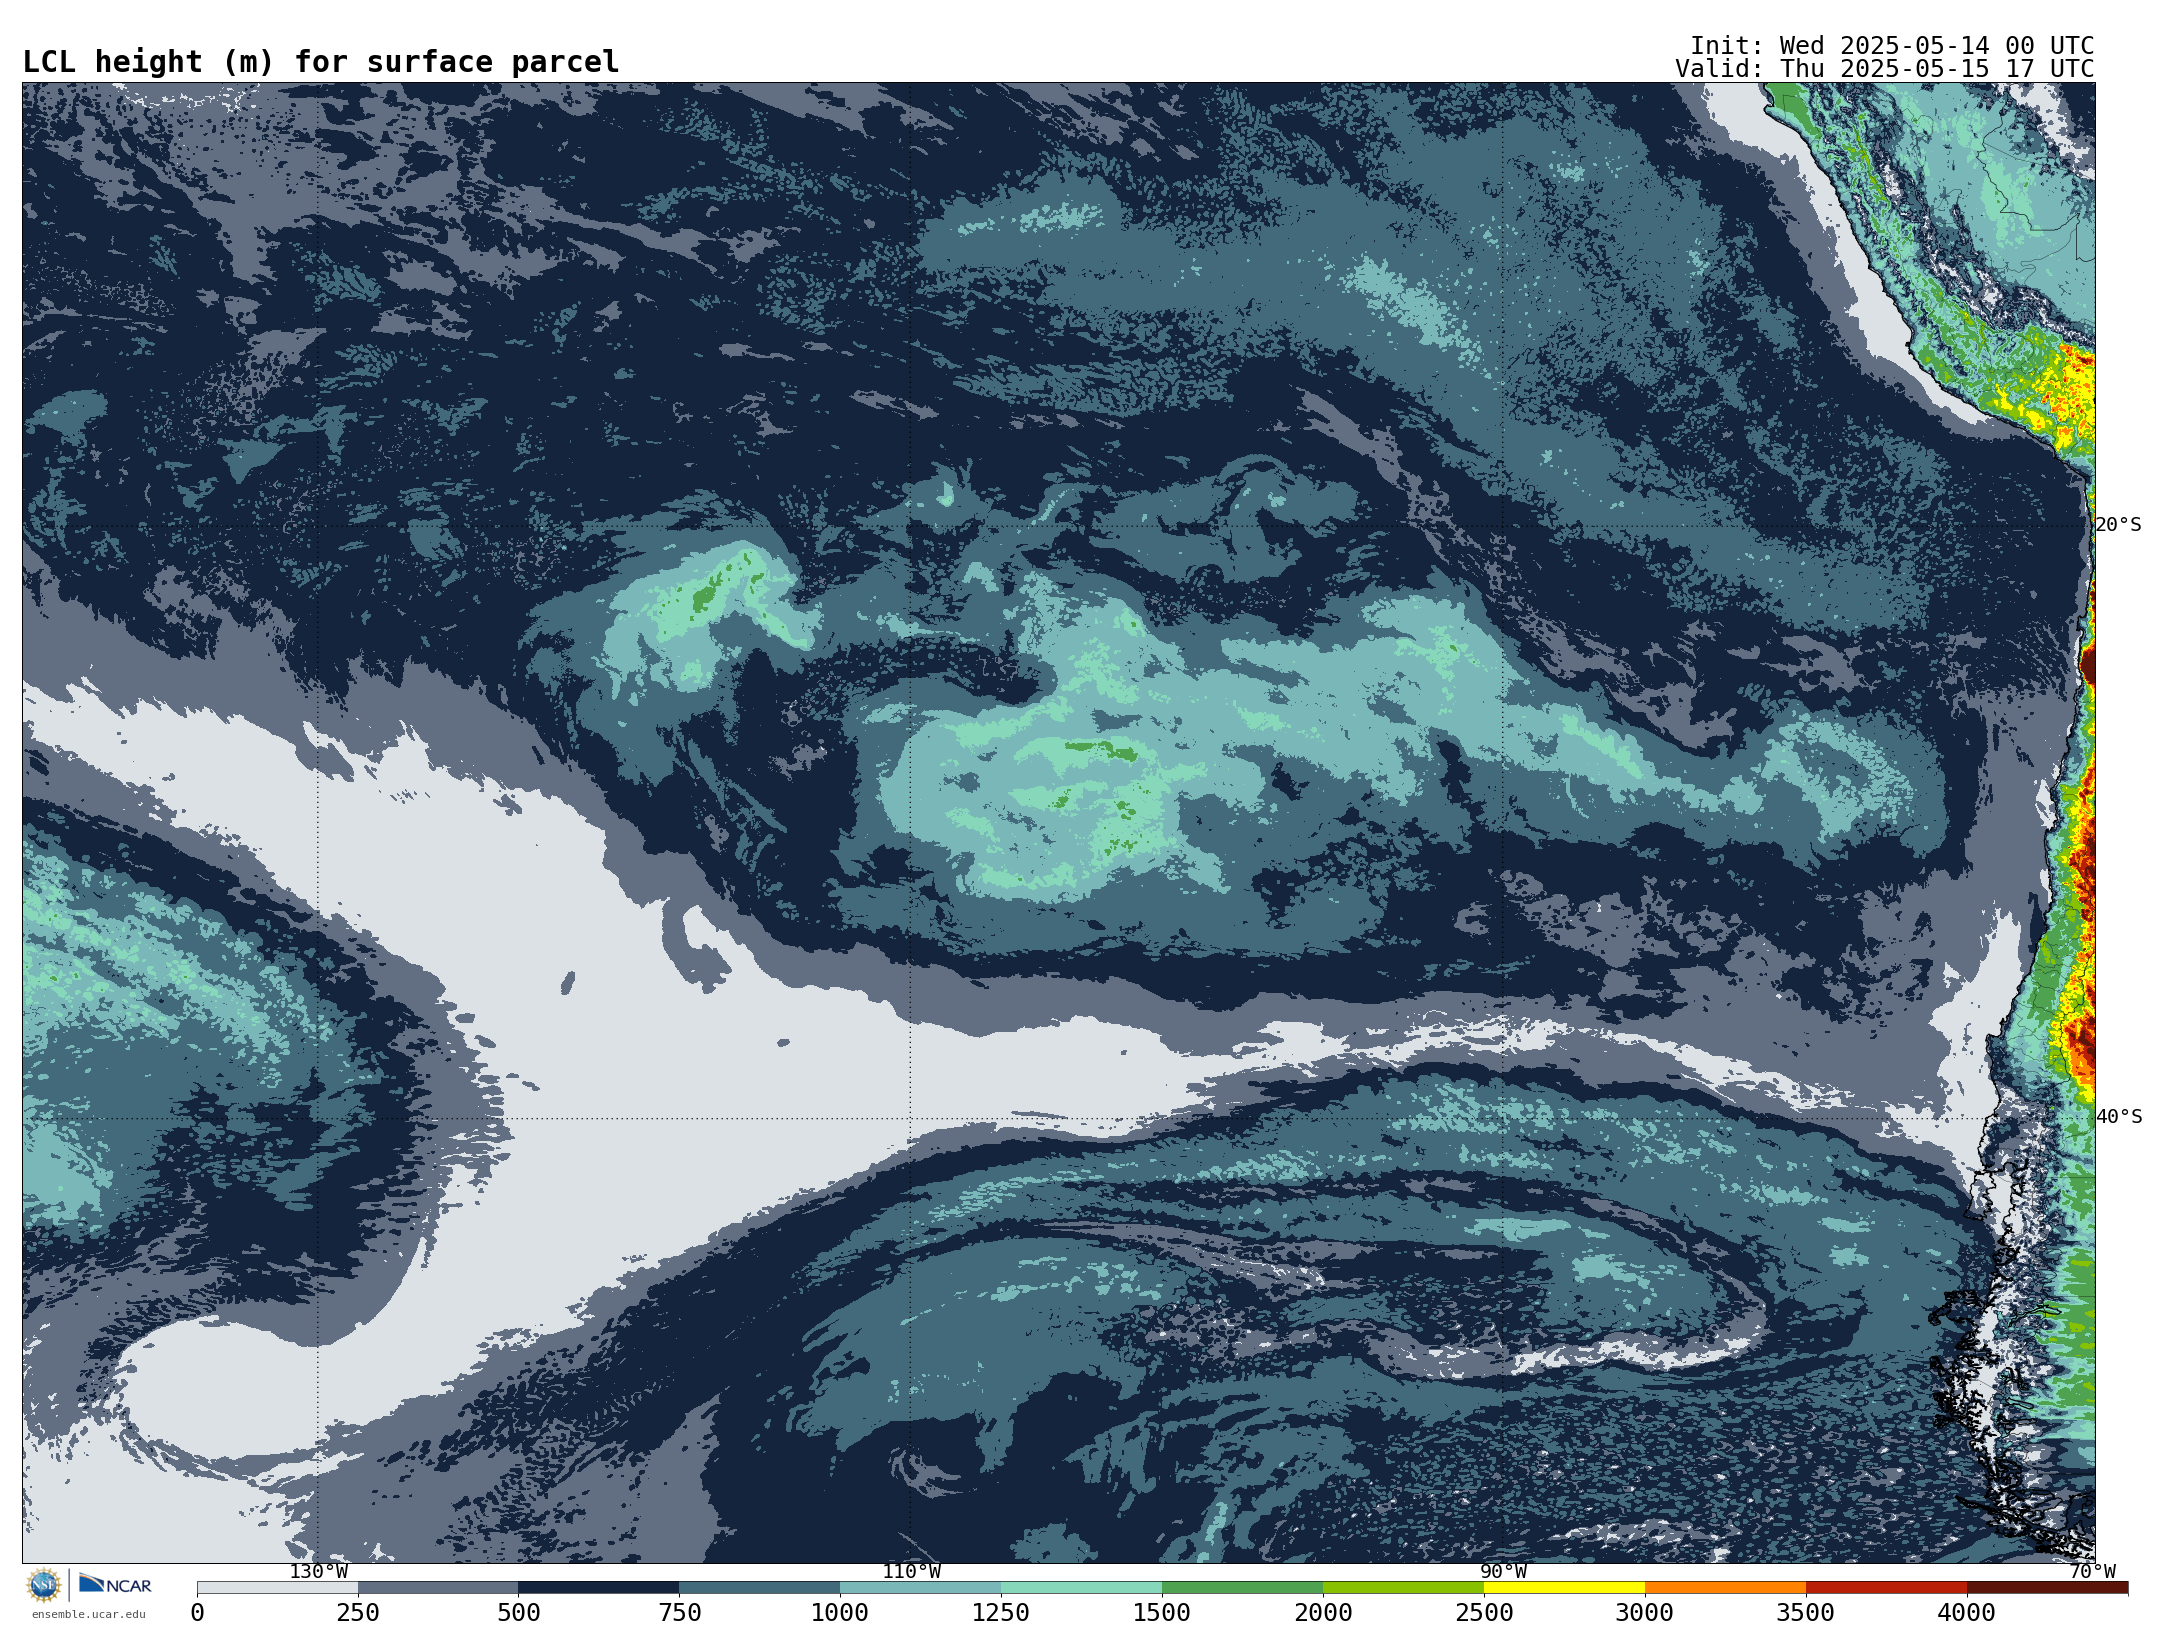The width and height of the screenshot is (2160, 1626).
Task: Click the colorbar tick label 3500
Action: [x=1806, y=1613]
